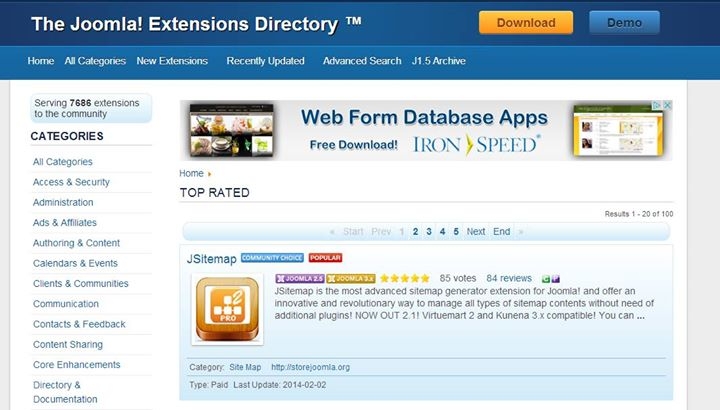Click the green component type icon
720x410 pixels.
(545, 278)
